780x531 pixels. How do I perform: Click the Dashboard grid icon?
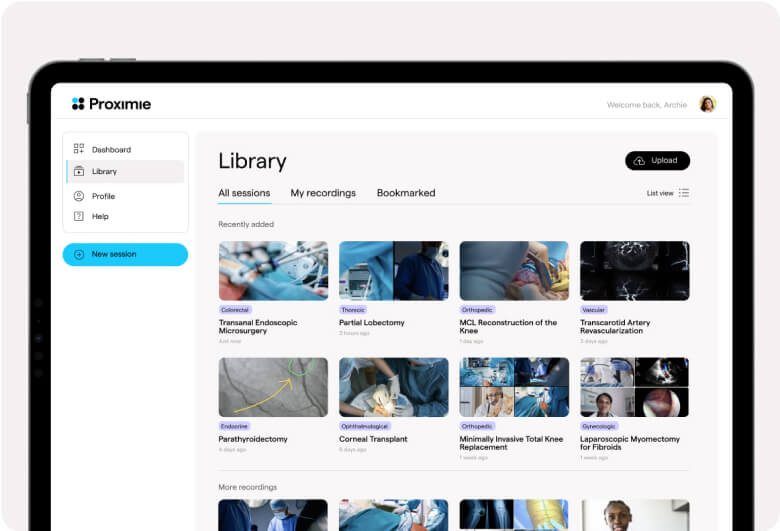79,149
